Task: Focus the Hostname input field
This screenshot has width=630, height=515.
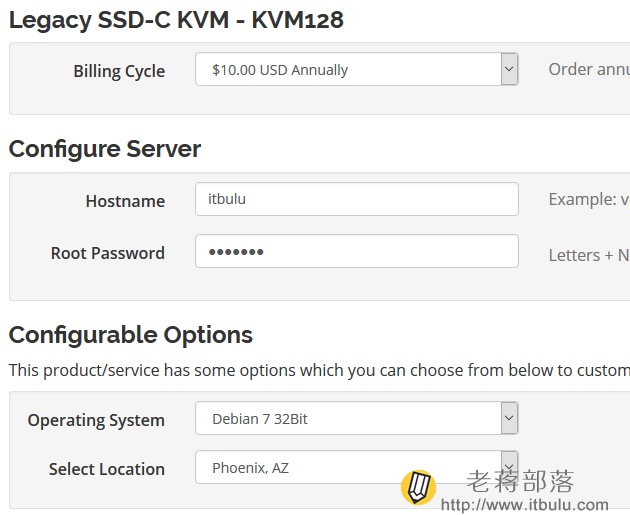Action: [356, 199]
